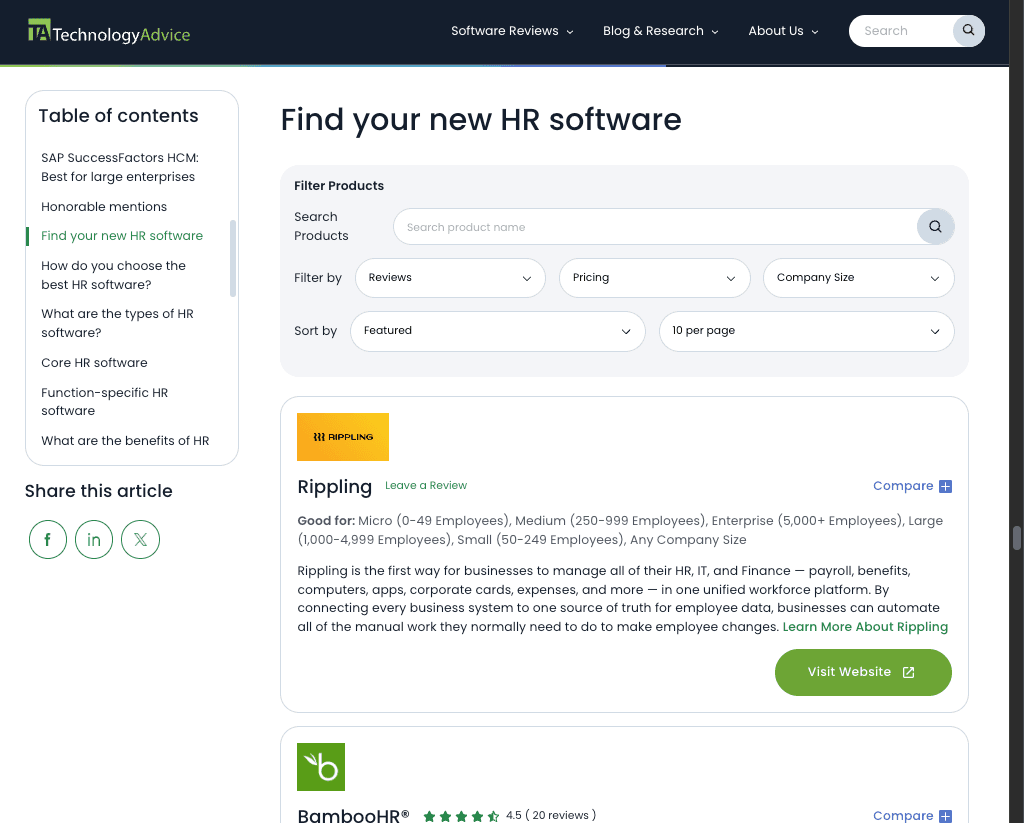This screenshot has height=823, width=1024.
Task: Click the page vertical scrollbar thumb
Action: click(x=1016, y=538)
